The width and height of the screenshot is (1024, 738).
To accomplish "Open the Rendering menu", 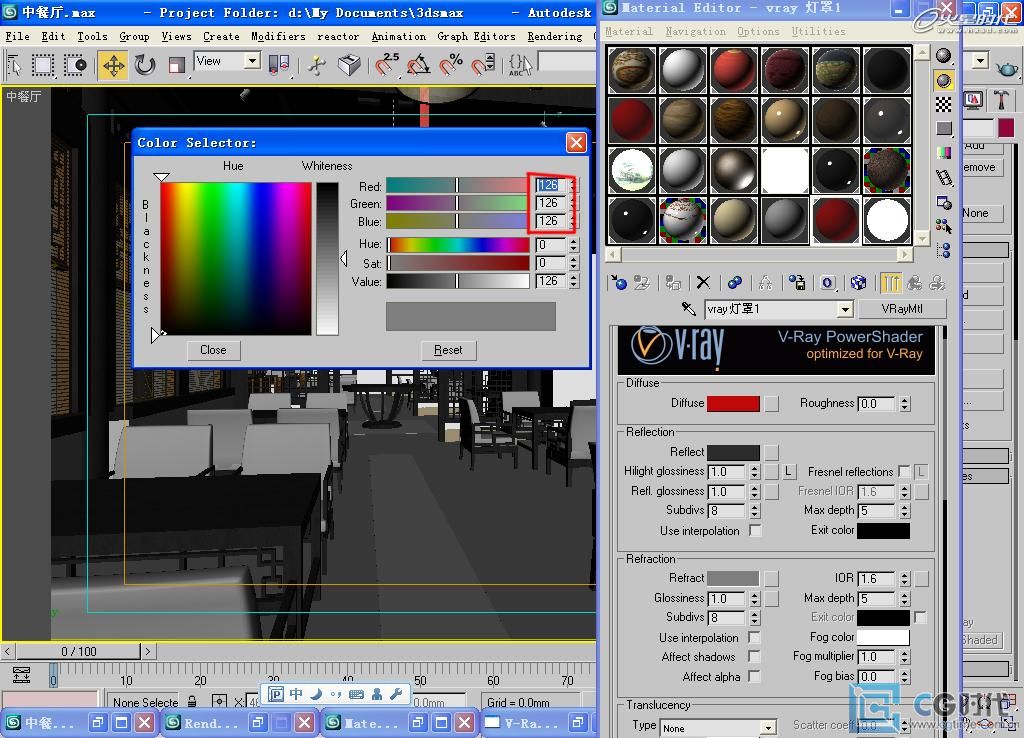I will click(554, 37).
